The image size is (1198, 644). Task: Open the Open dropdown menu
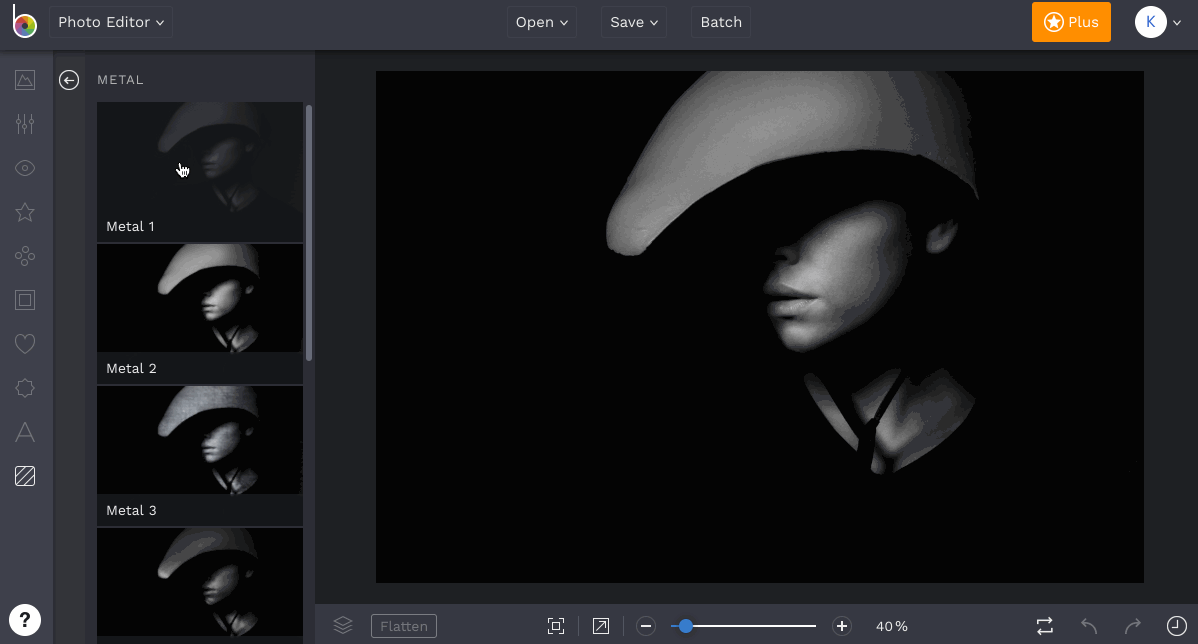(542, 22)
